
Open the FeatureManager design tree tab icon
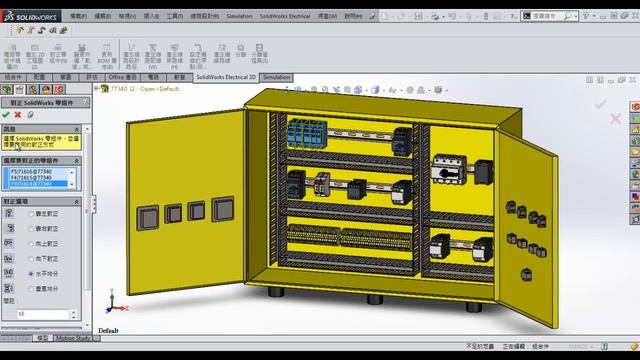(x=7, y=89)
